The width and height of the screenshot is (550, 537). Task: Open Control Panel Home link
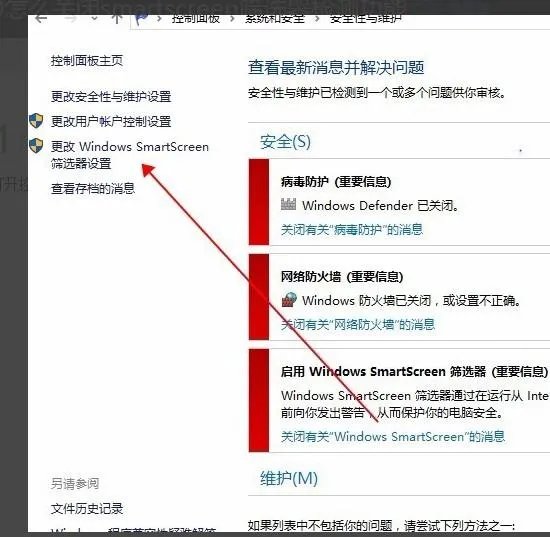[x=87, y=61]
